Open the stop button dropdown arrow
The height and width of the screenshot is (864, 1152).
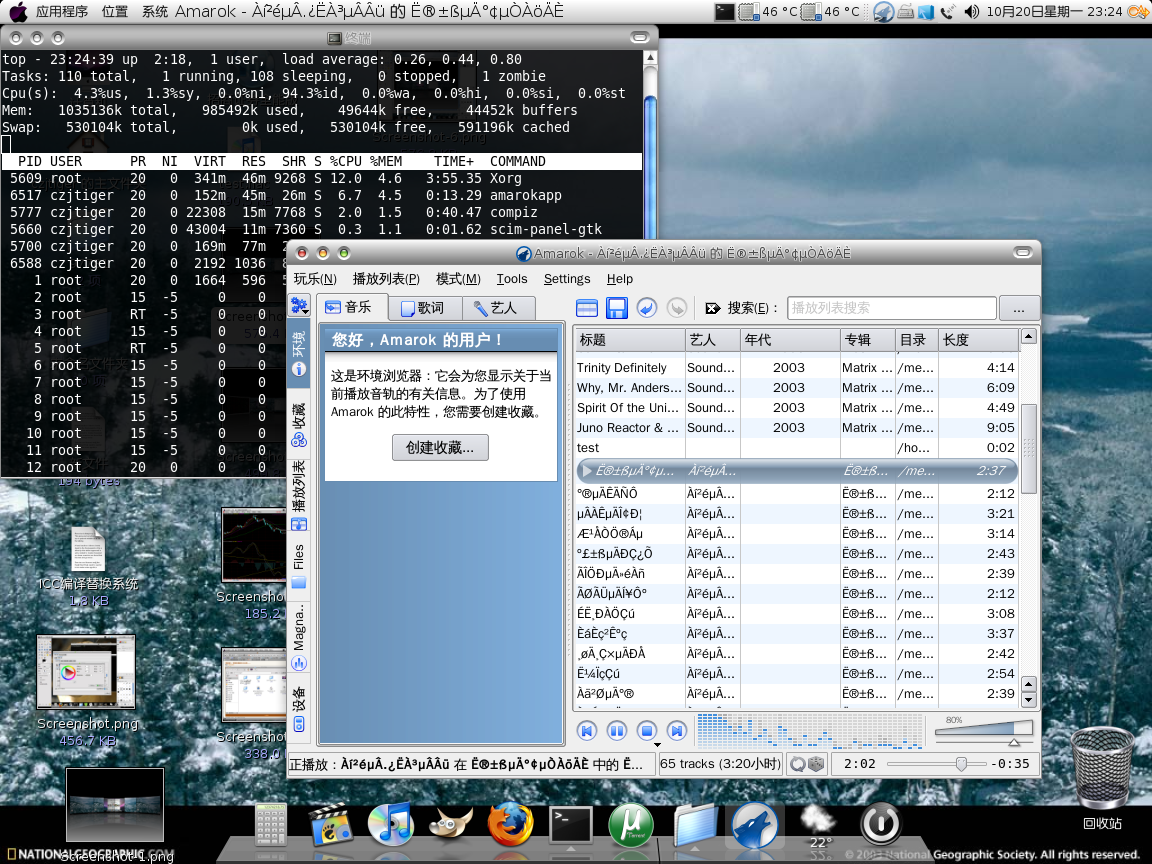tap(658, 744)
